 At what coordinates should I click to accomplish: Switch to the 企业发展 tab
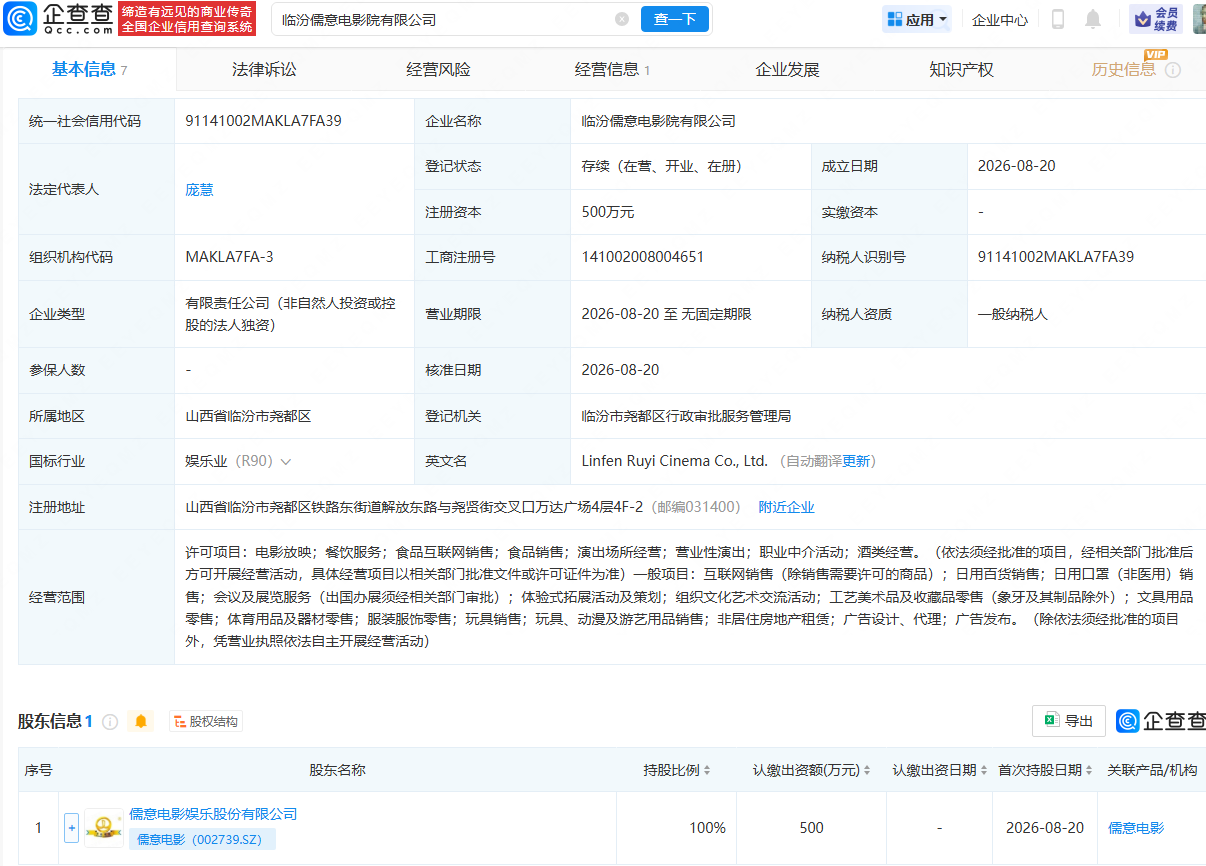[x=787, y=69]
